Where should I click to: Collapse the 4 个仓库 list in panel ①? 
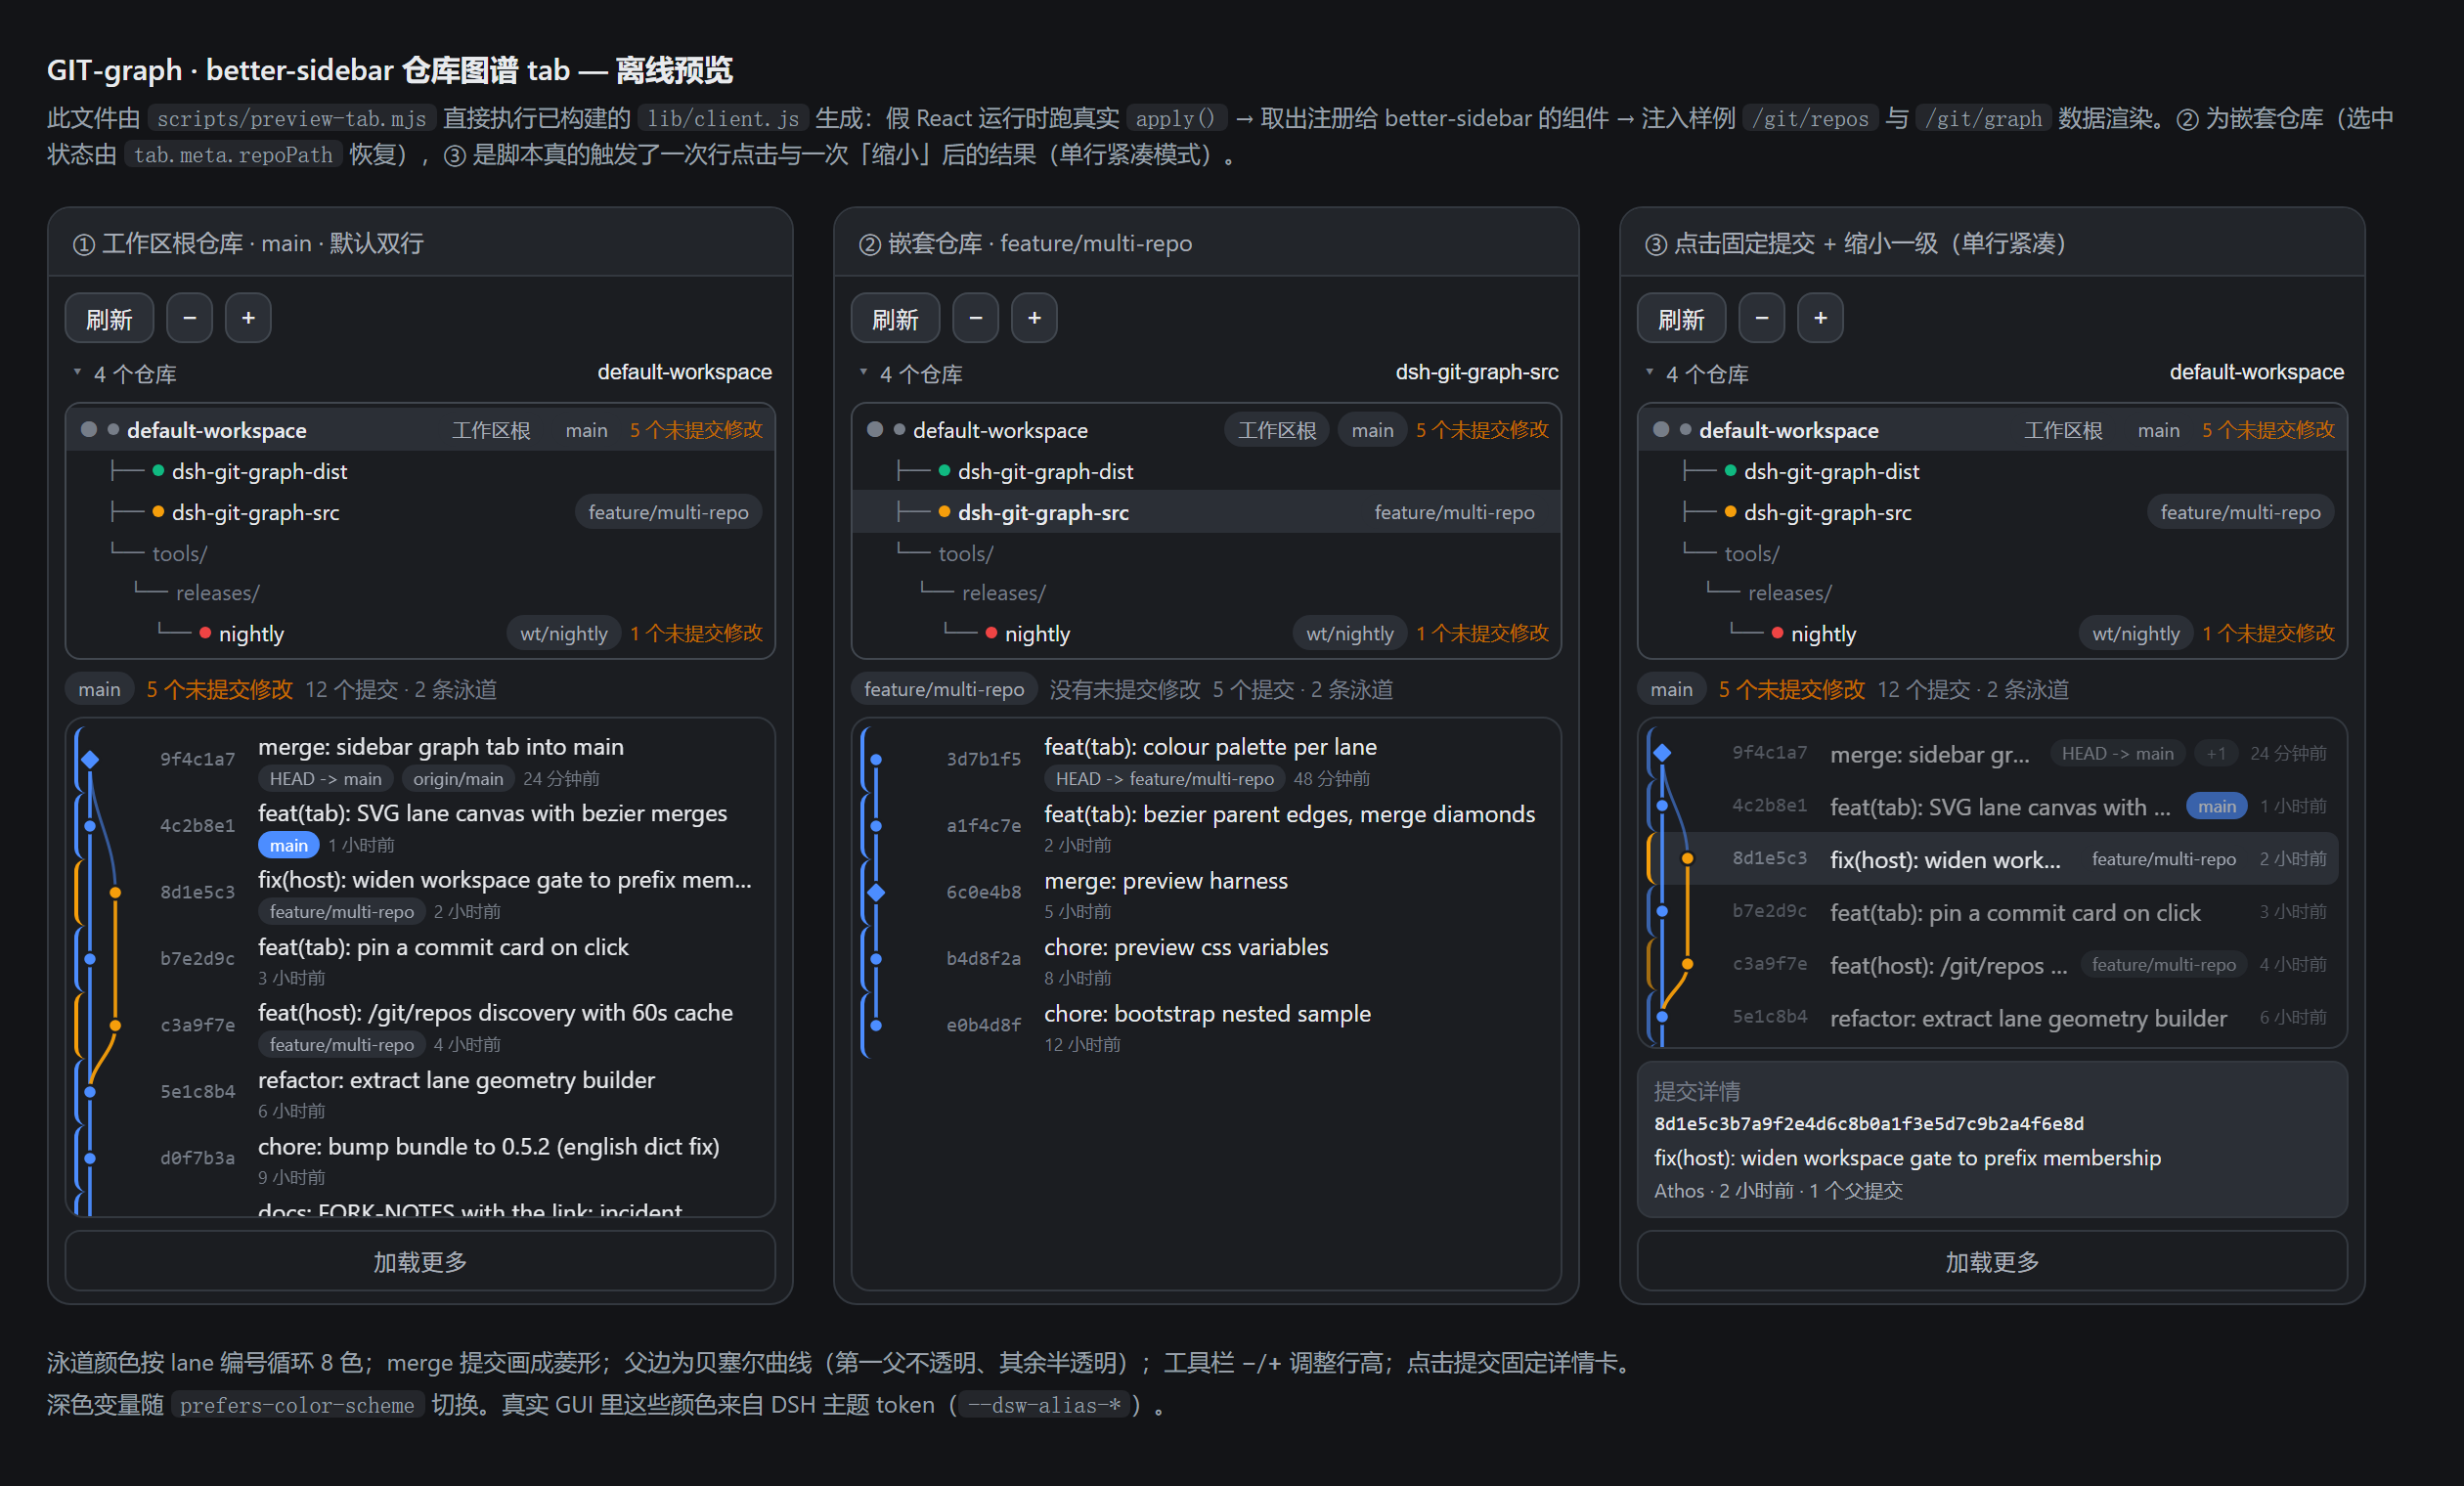pyautogui.click(x=124, y=373)
